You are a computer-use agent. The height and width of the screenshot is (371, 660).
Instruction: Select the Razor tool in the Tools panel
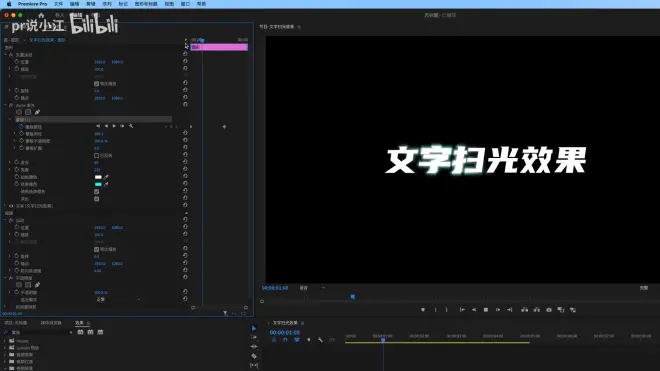coord(254,356)
